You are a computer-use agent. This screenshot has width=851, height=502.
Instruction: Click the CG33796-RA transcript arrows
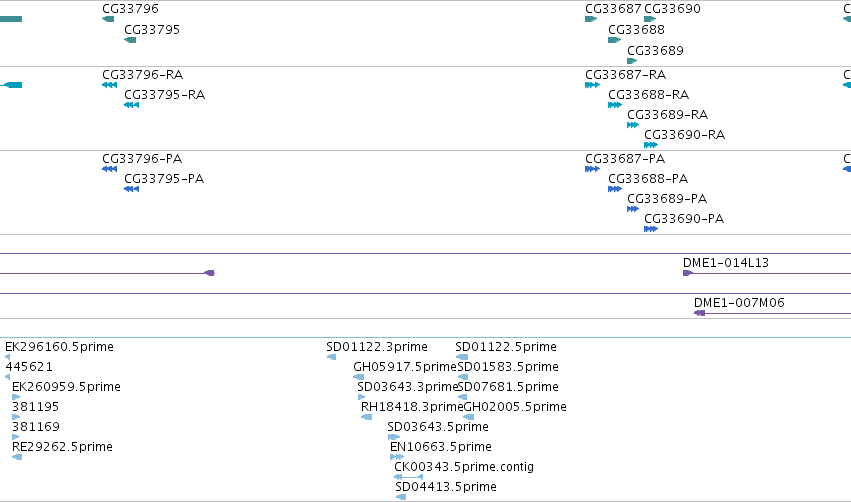click(110, 85)
